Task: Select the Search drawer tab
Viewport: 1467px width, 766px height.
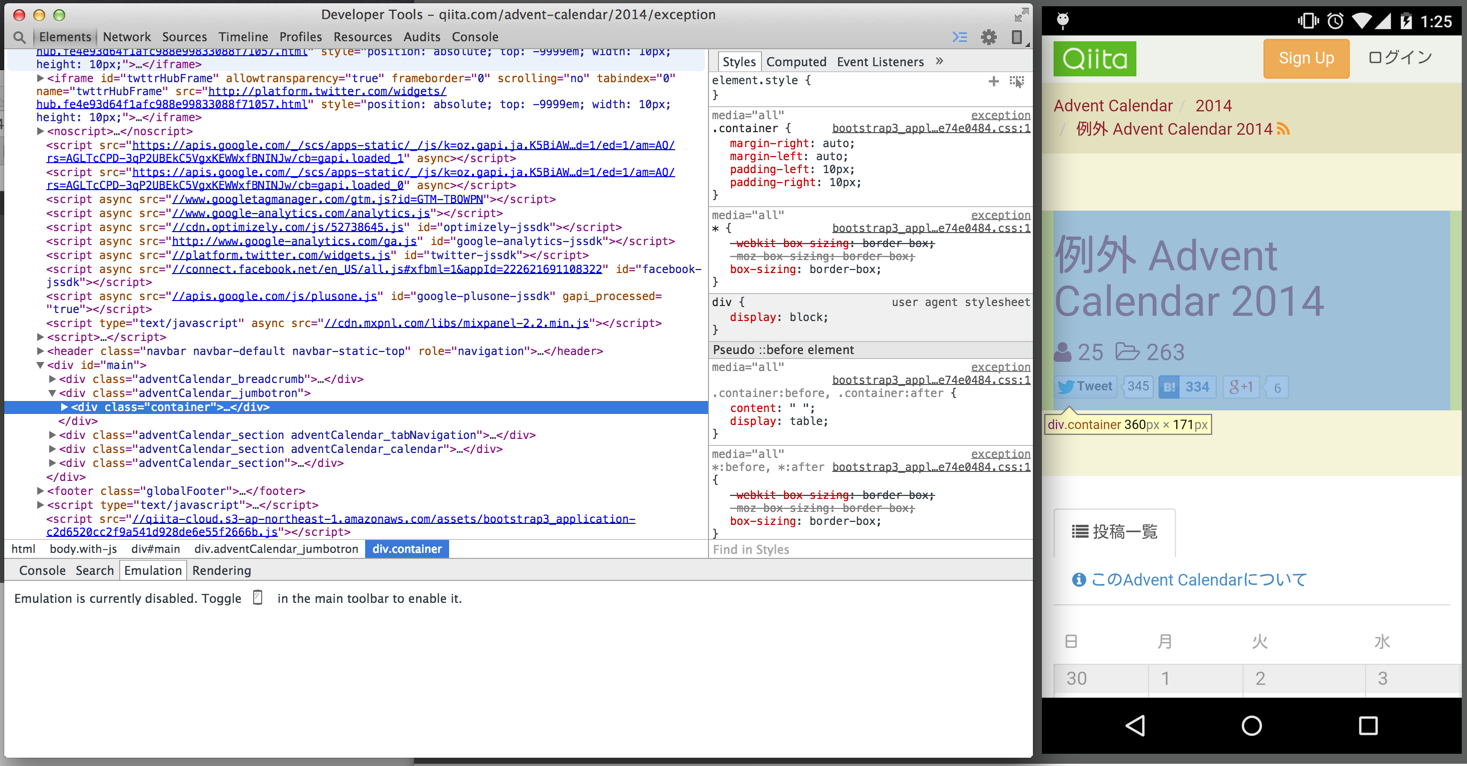Action: 95,571
